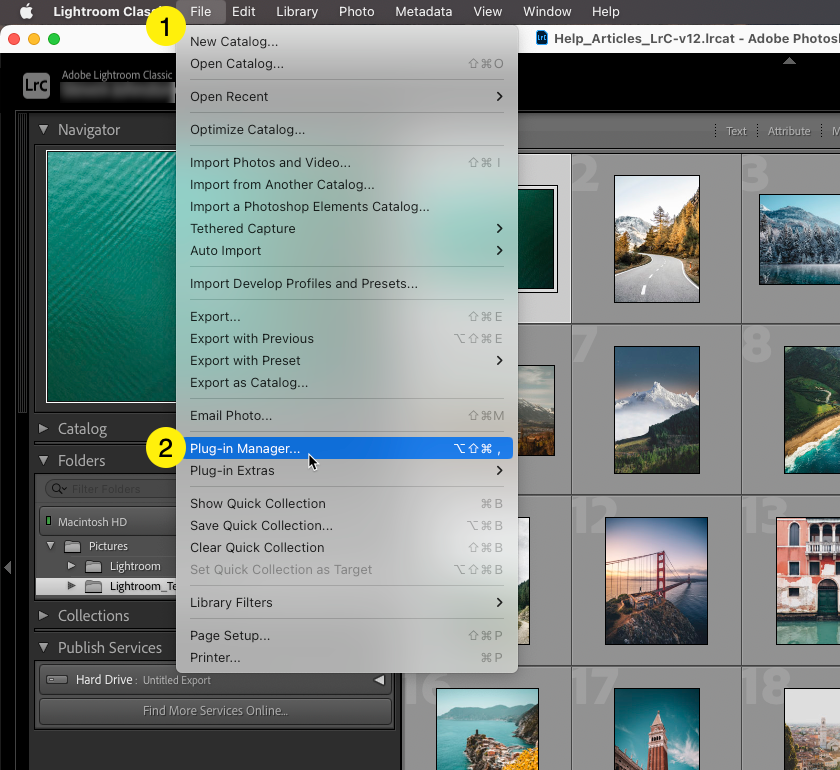Screen dimensions: 840x770
Task: Select the mountain road autumn photo thumbnail
Action: (x=657, y=239)
